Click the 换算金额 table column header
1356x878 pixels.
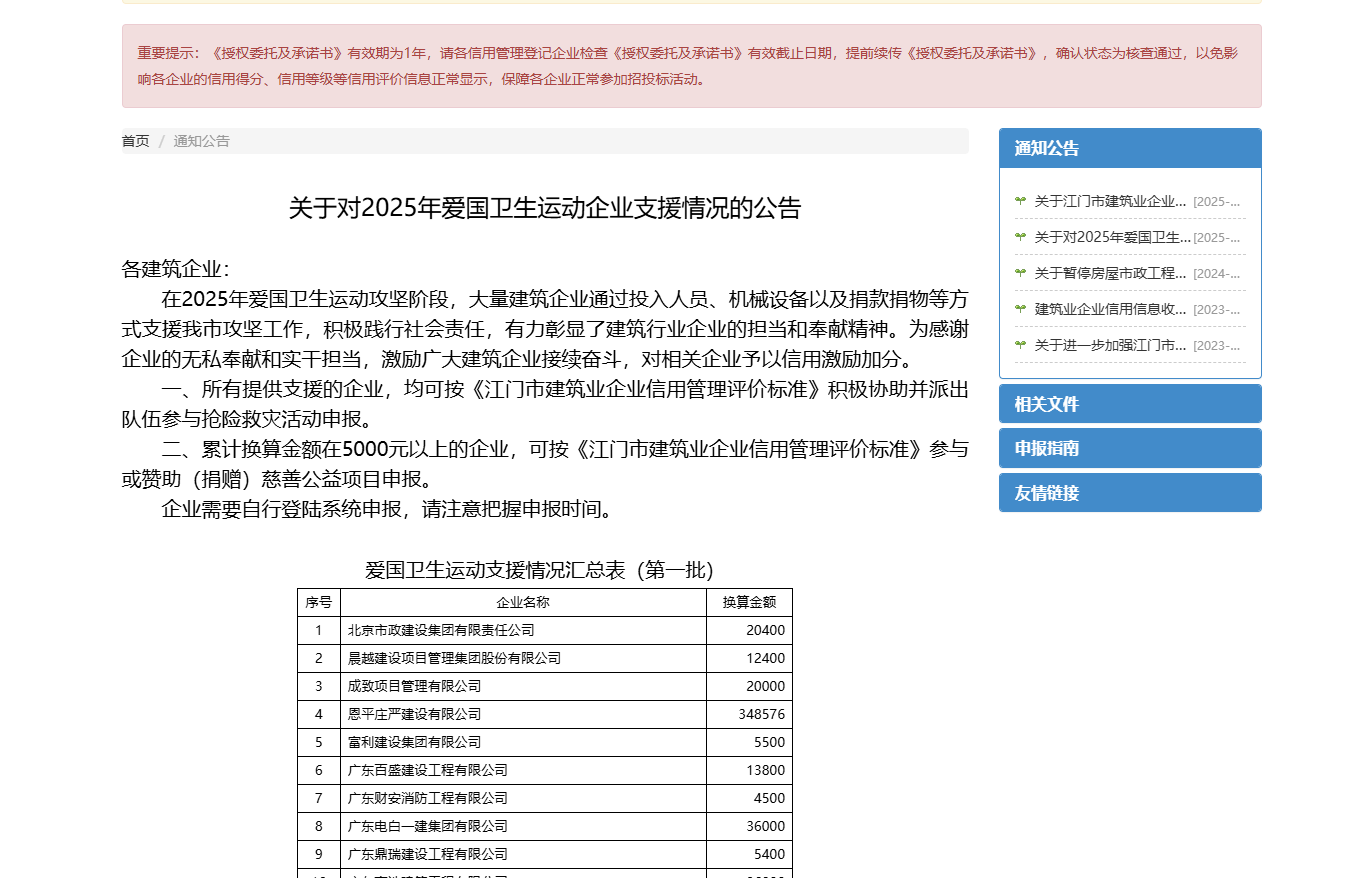[749, 602]
